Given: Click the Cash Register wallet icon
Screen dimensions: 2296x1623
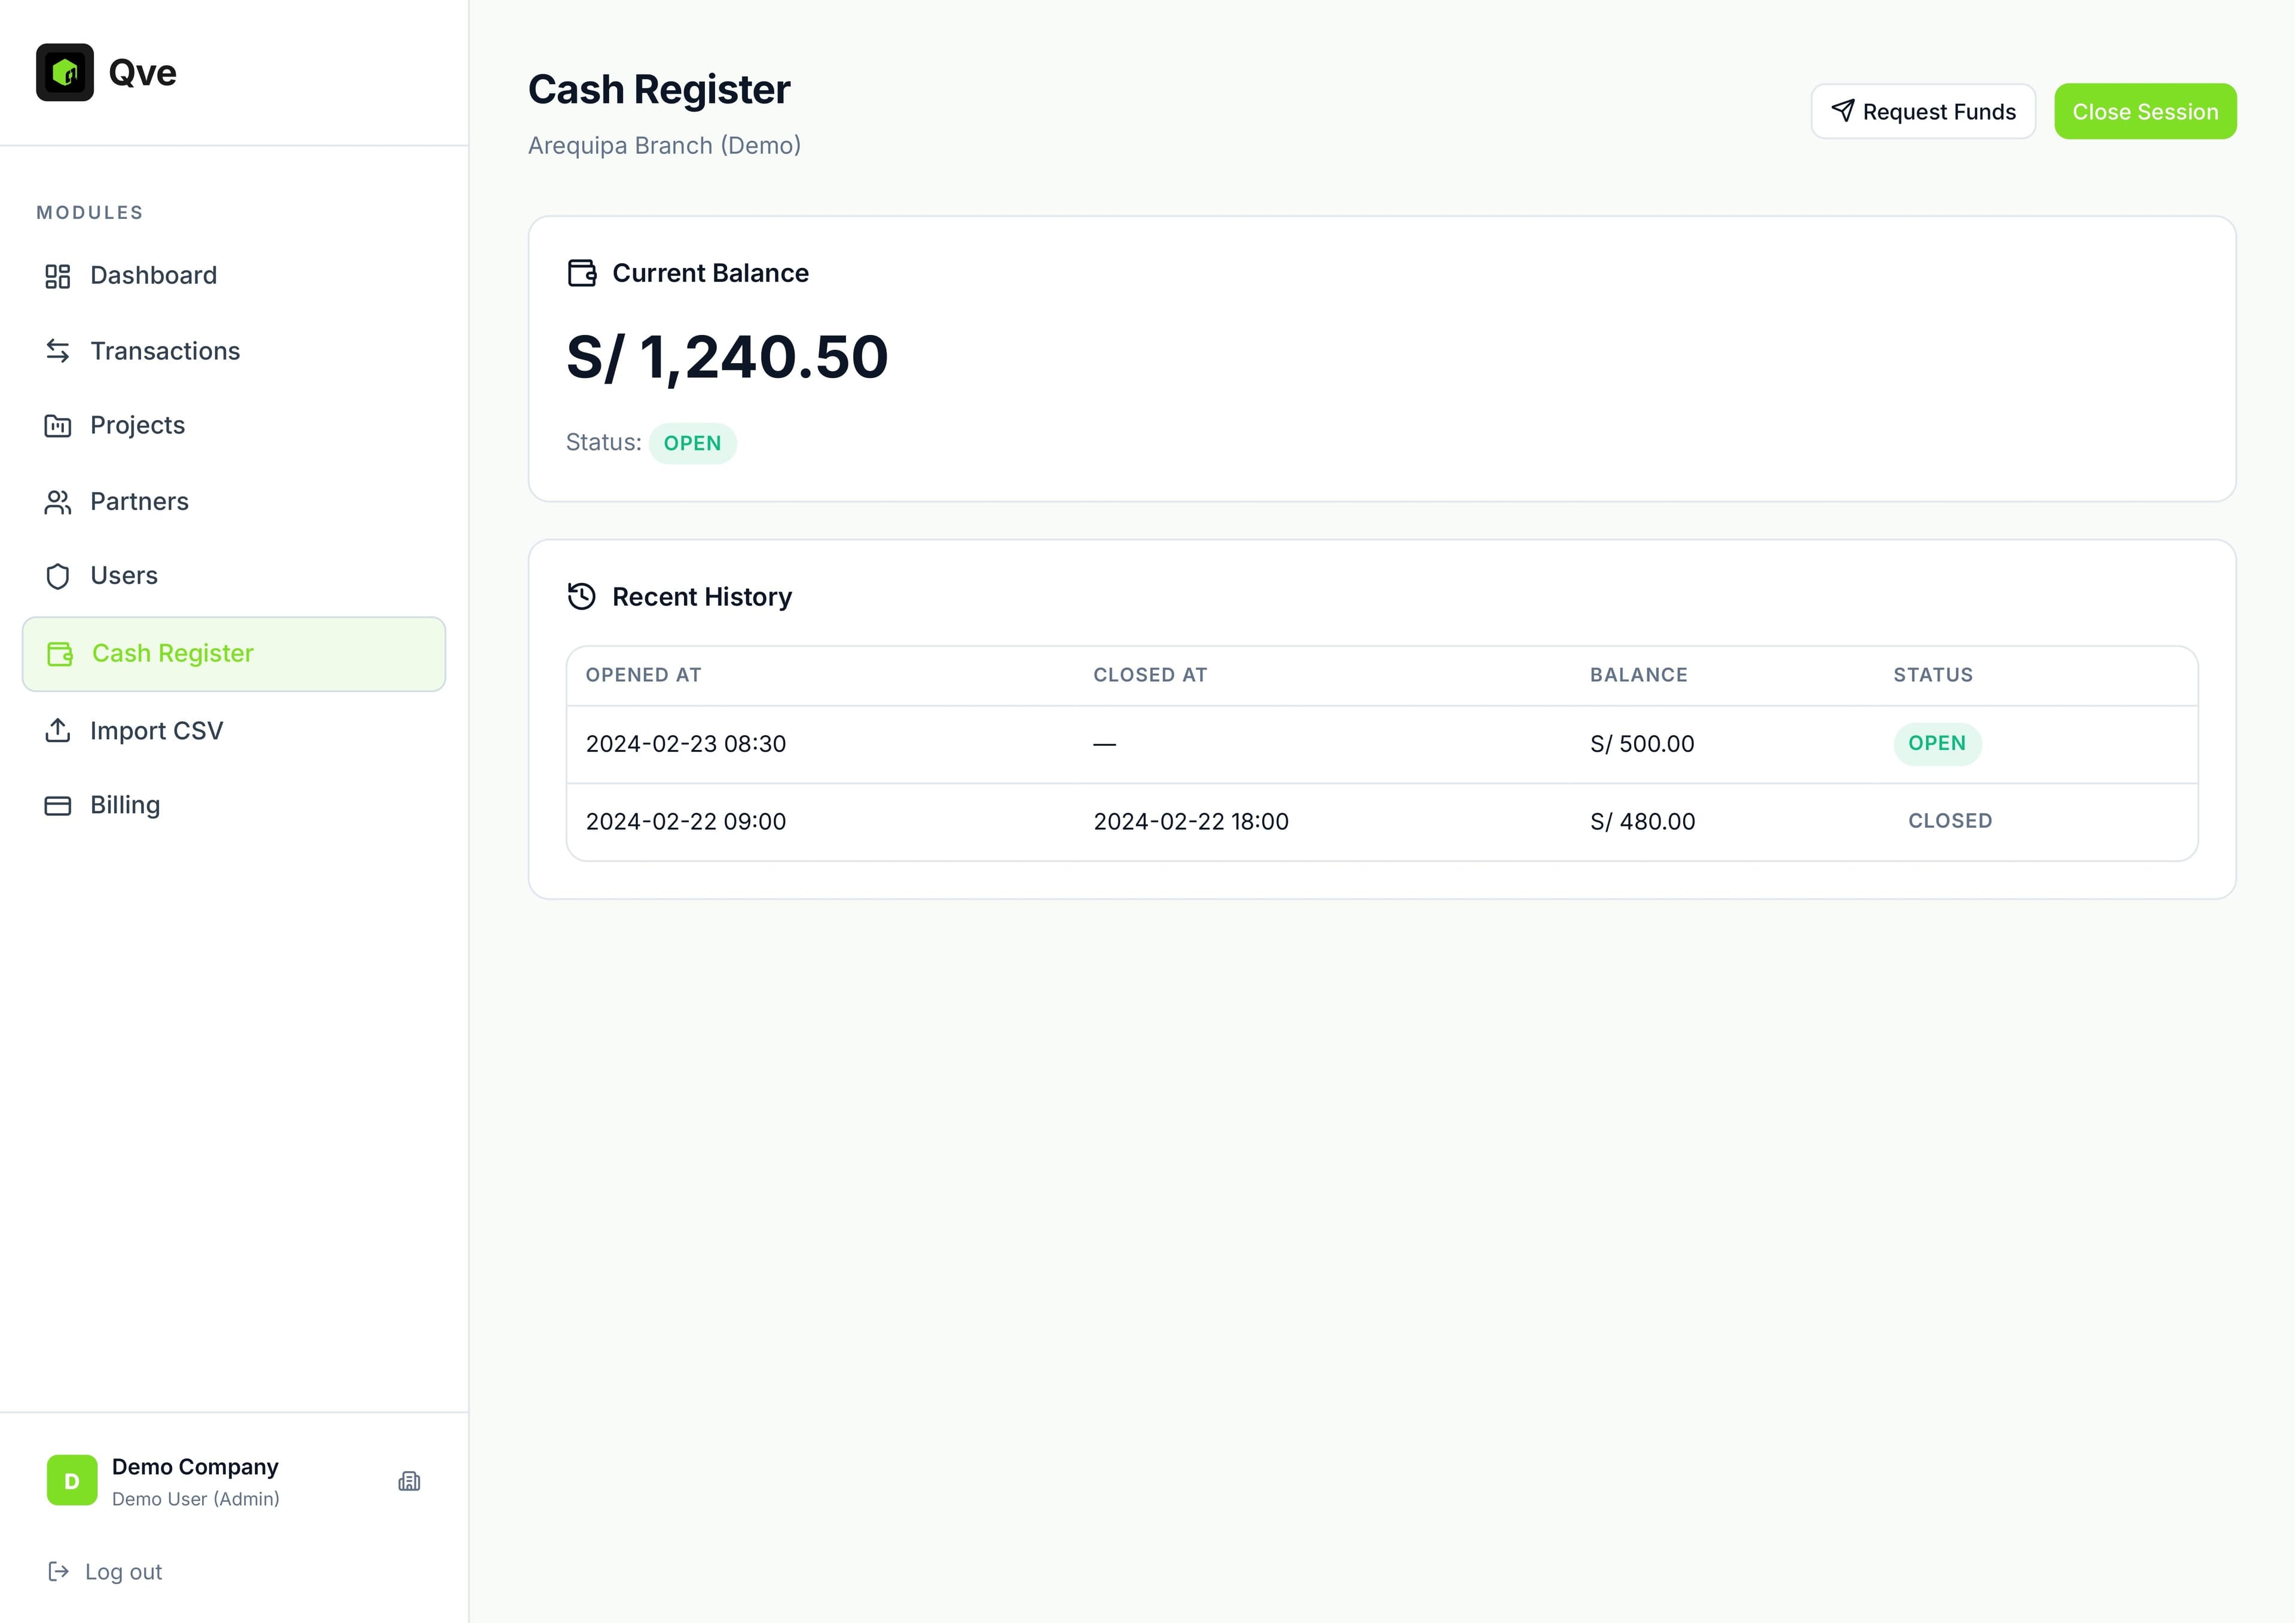Looking at the screenshot, I should pyautogui.click(x=59, y=653).
